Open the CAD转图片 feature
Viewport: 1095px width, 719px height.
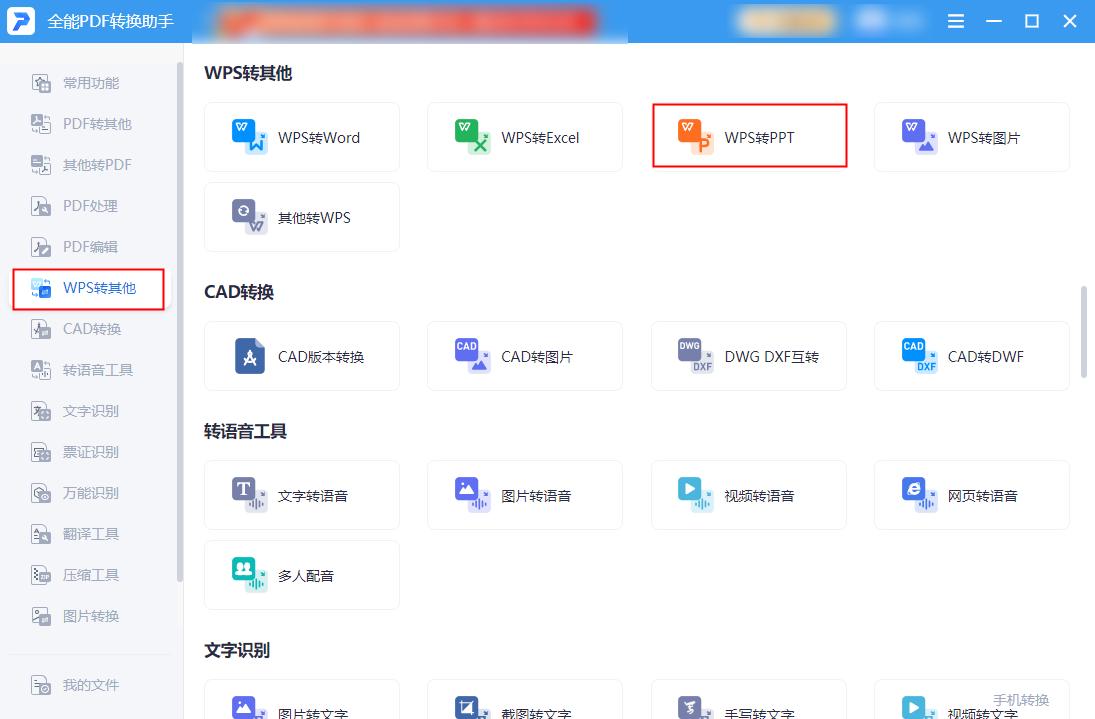[524, 356]
